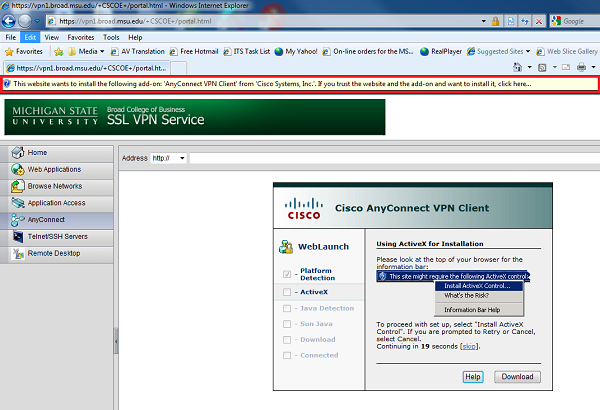Collapse the sidebar using the splitter handle

tap(116, 341)
